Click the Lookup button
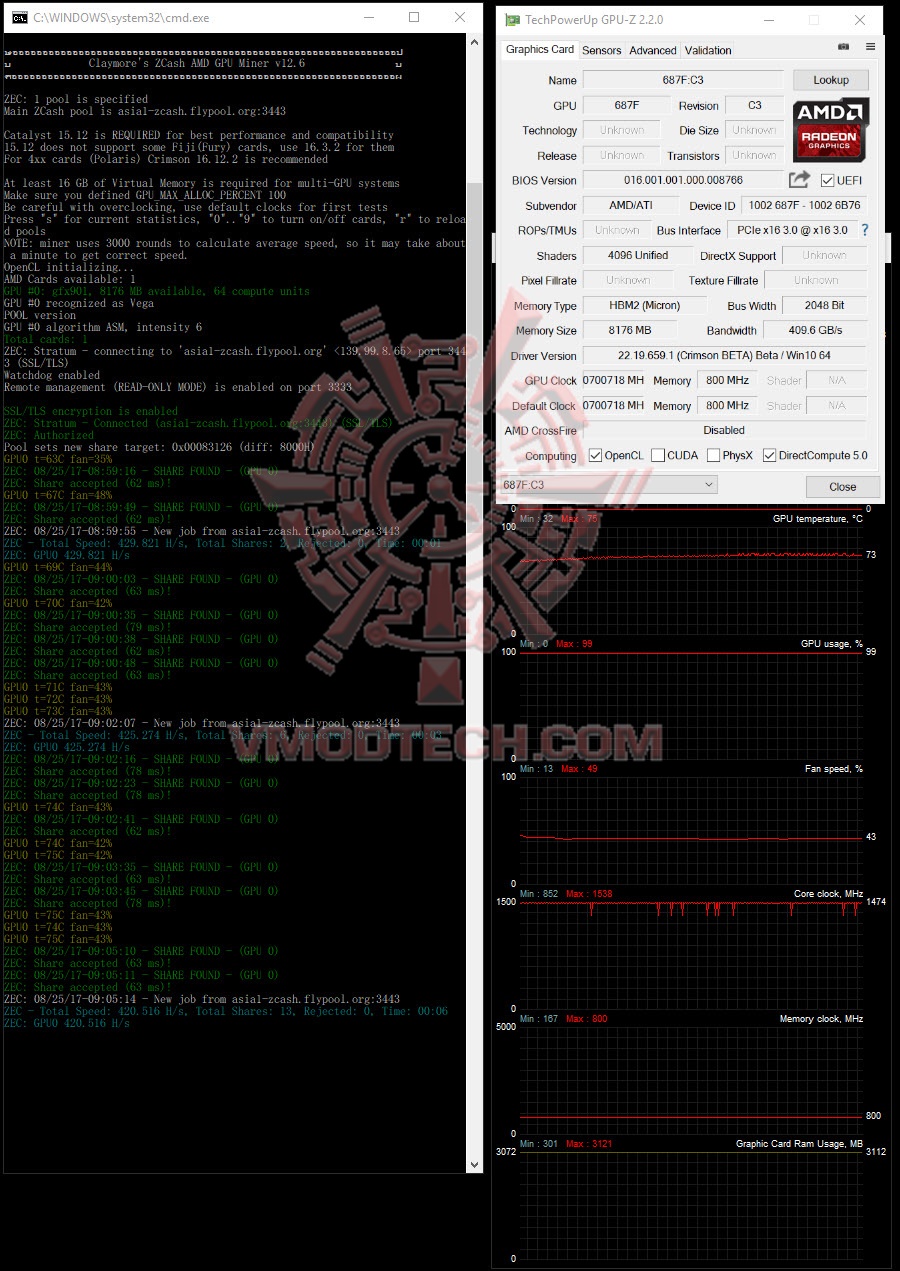Viewport: 900px width, 1271px height. pyautogui.click(x=831, y=80)
